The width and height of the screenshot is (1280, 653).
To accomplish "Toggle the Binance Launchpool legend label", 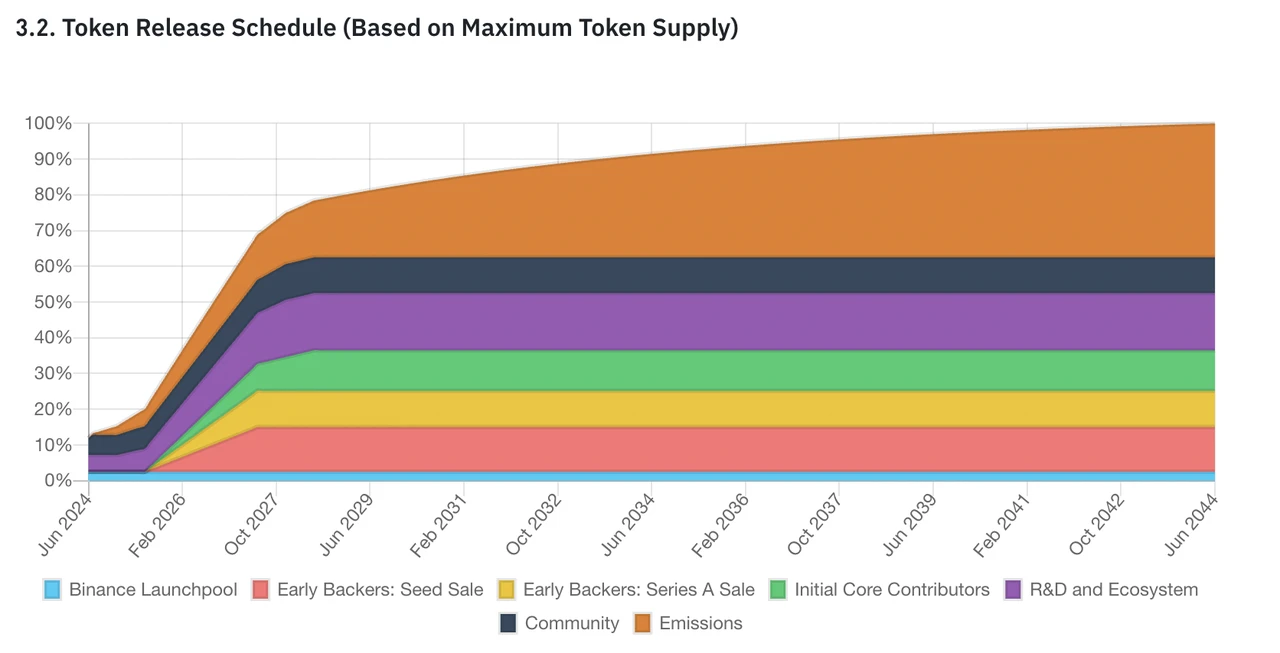I will point(153,590).
